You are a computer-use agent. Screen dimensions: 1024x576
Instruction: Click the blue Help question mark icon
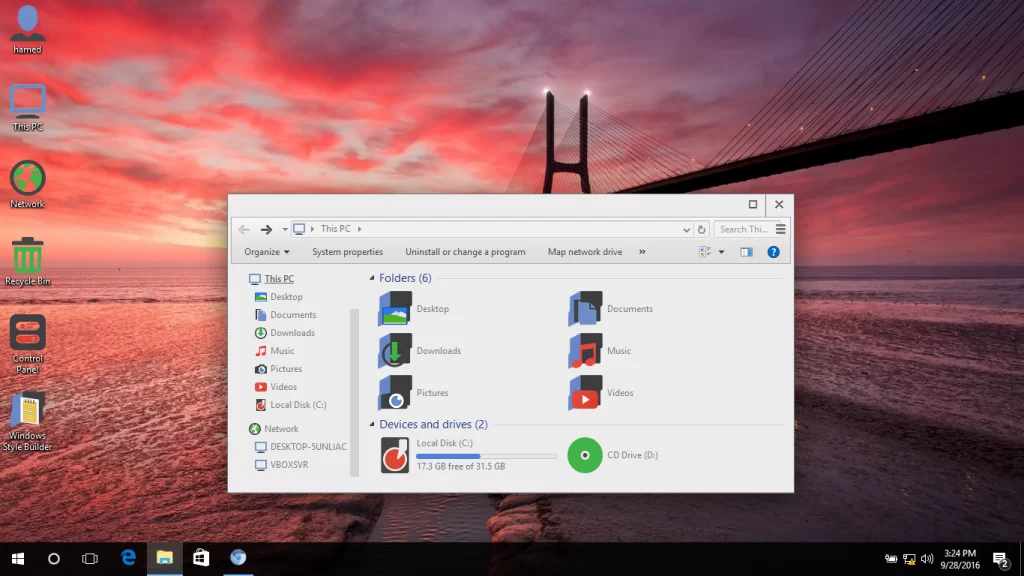coord(773,252)
